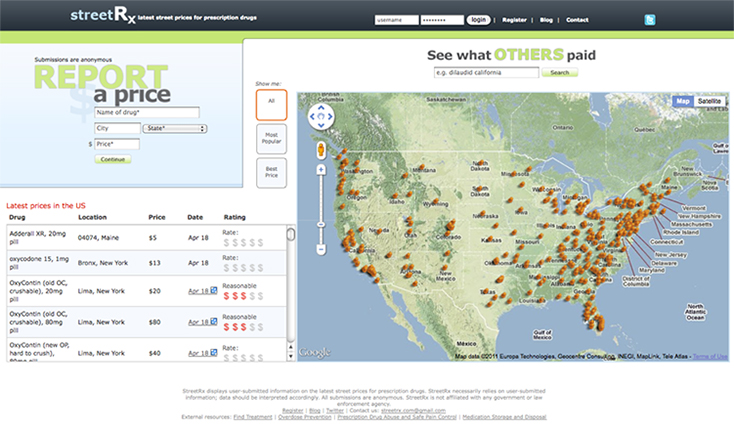734x430 pixels.
Task: Click the Continue button
Action: point(113,159)
